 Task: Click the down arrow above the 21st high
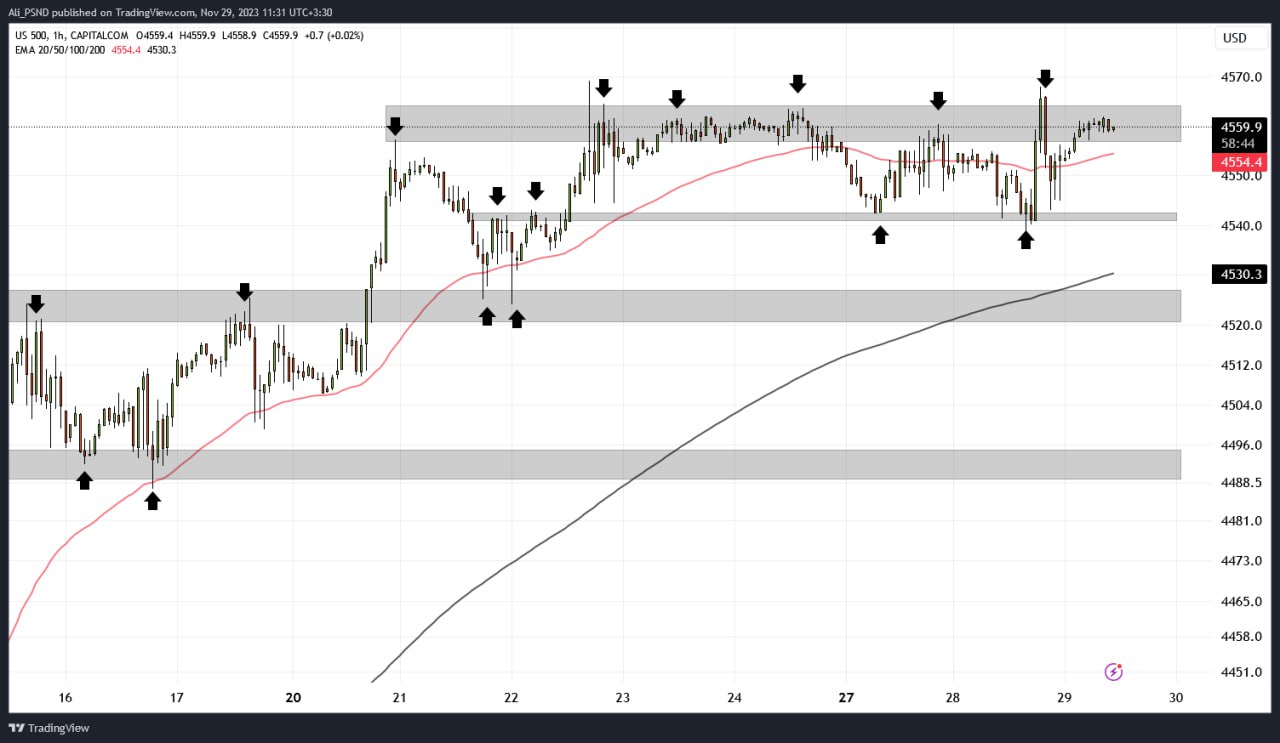pos(395,126)
